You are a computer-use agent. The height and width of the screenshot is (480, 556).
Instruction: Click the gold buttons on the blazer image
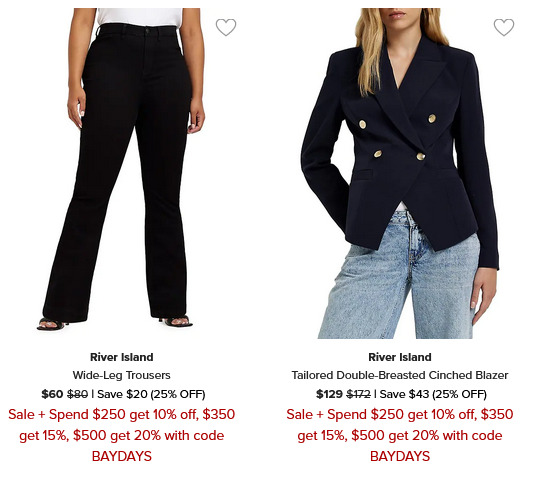tap(397, 138)
